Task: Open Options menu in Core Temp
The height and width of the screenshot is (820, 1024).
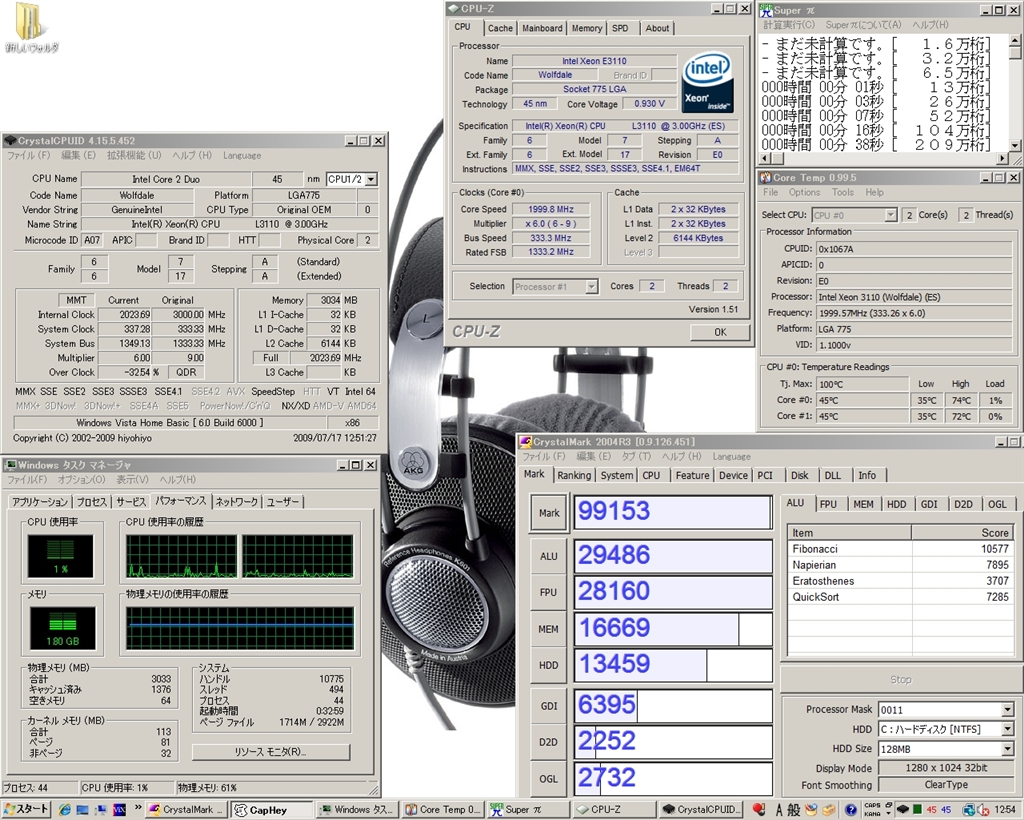Action: click(x=804, y=192)
